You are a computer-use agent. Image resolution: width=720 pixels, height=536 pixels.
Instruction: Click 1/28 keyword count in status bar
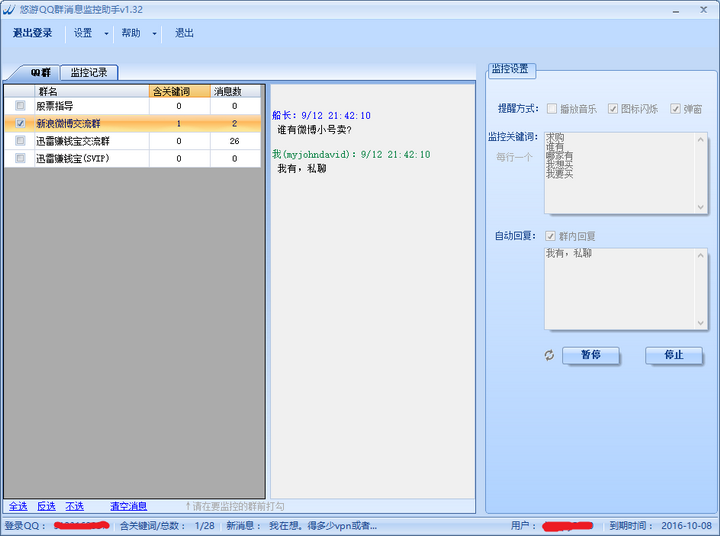204,525
